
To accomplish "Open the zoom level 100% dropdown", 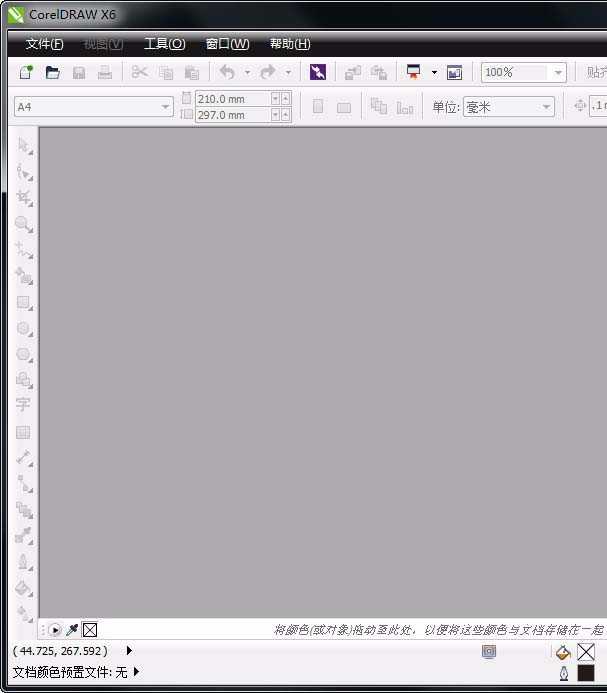I will (x=558, y=73).
